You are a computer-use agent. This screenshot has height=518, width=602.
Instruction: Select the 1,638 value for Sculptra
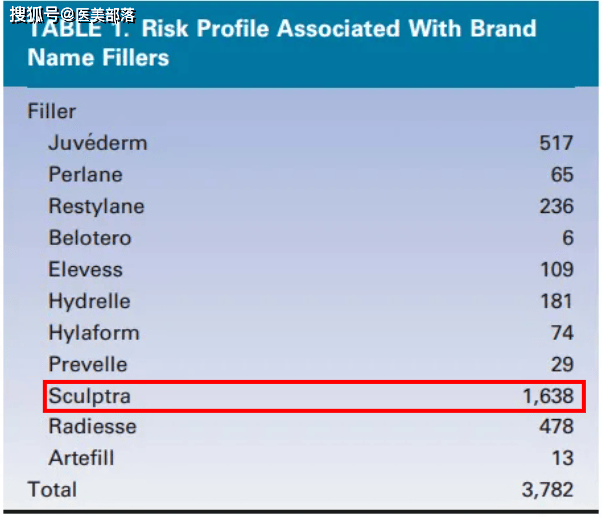point(548,396)
